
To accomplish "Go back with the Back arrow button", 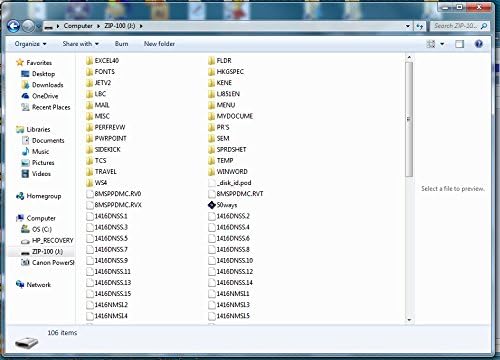I will click(x=13, y=26).
